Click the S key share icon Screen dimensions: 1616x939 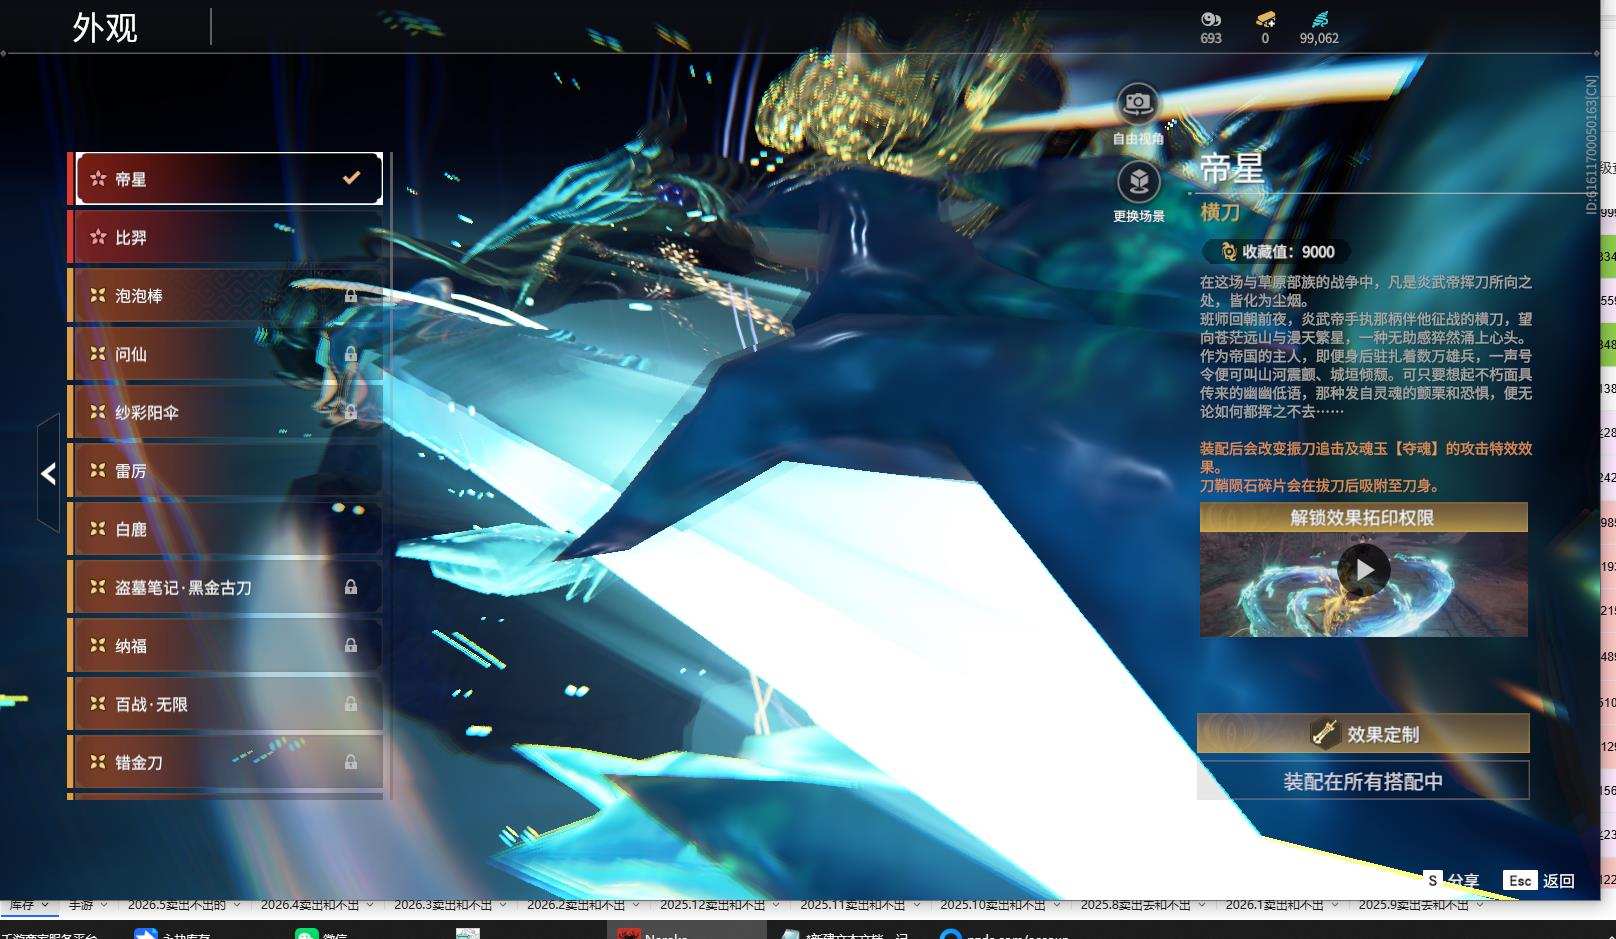pyautogui.click(x=1433, y=880)
